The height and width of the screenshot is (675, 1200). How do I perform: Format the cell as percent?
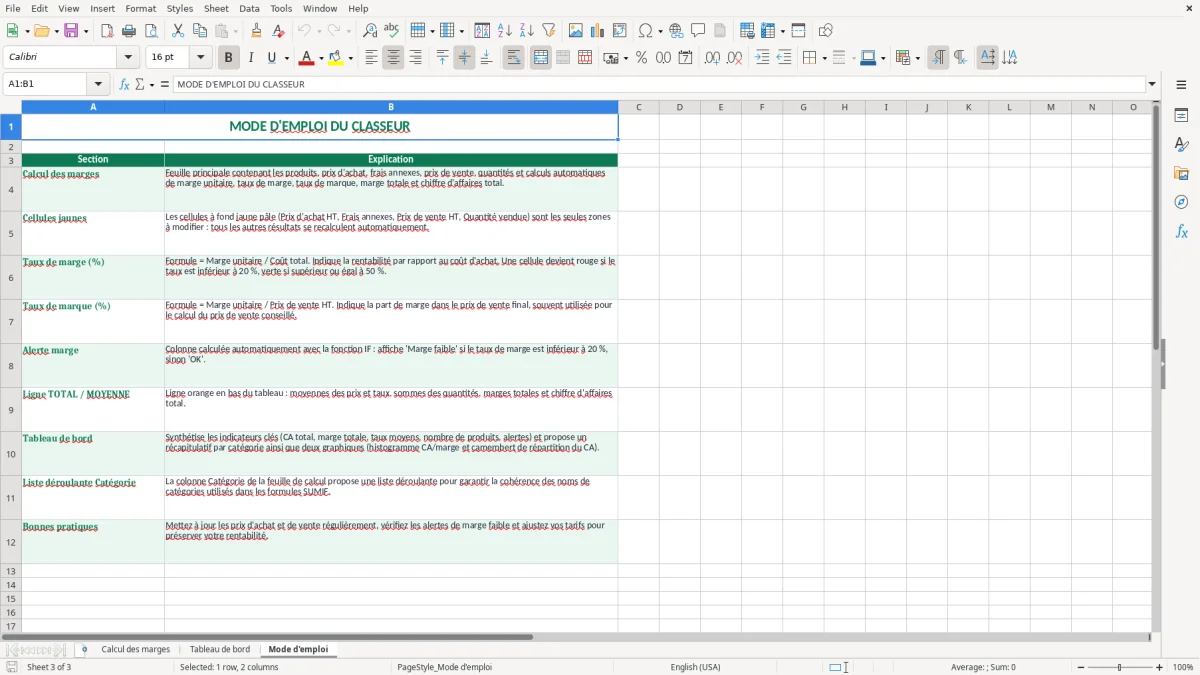[641, 58]
